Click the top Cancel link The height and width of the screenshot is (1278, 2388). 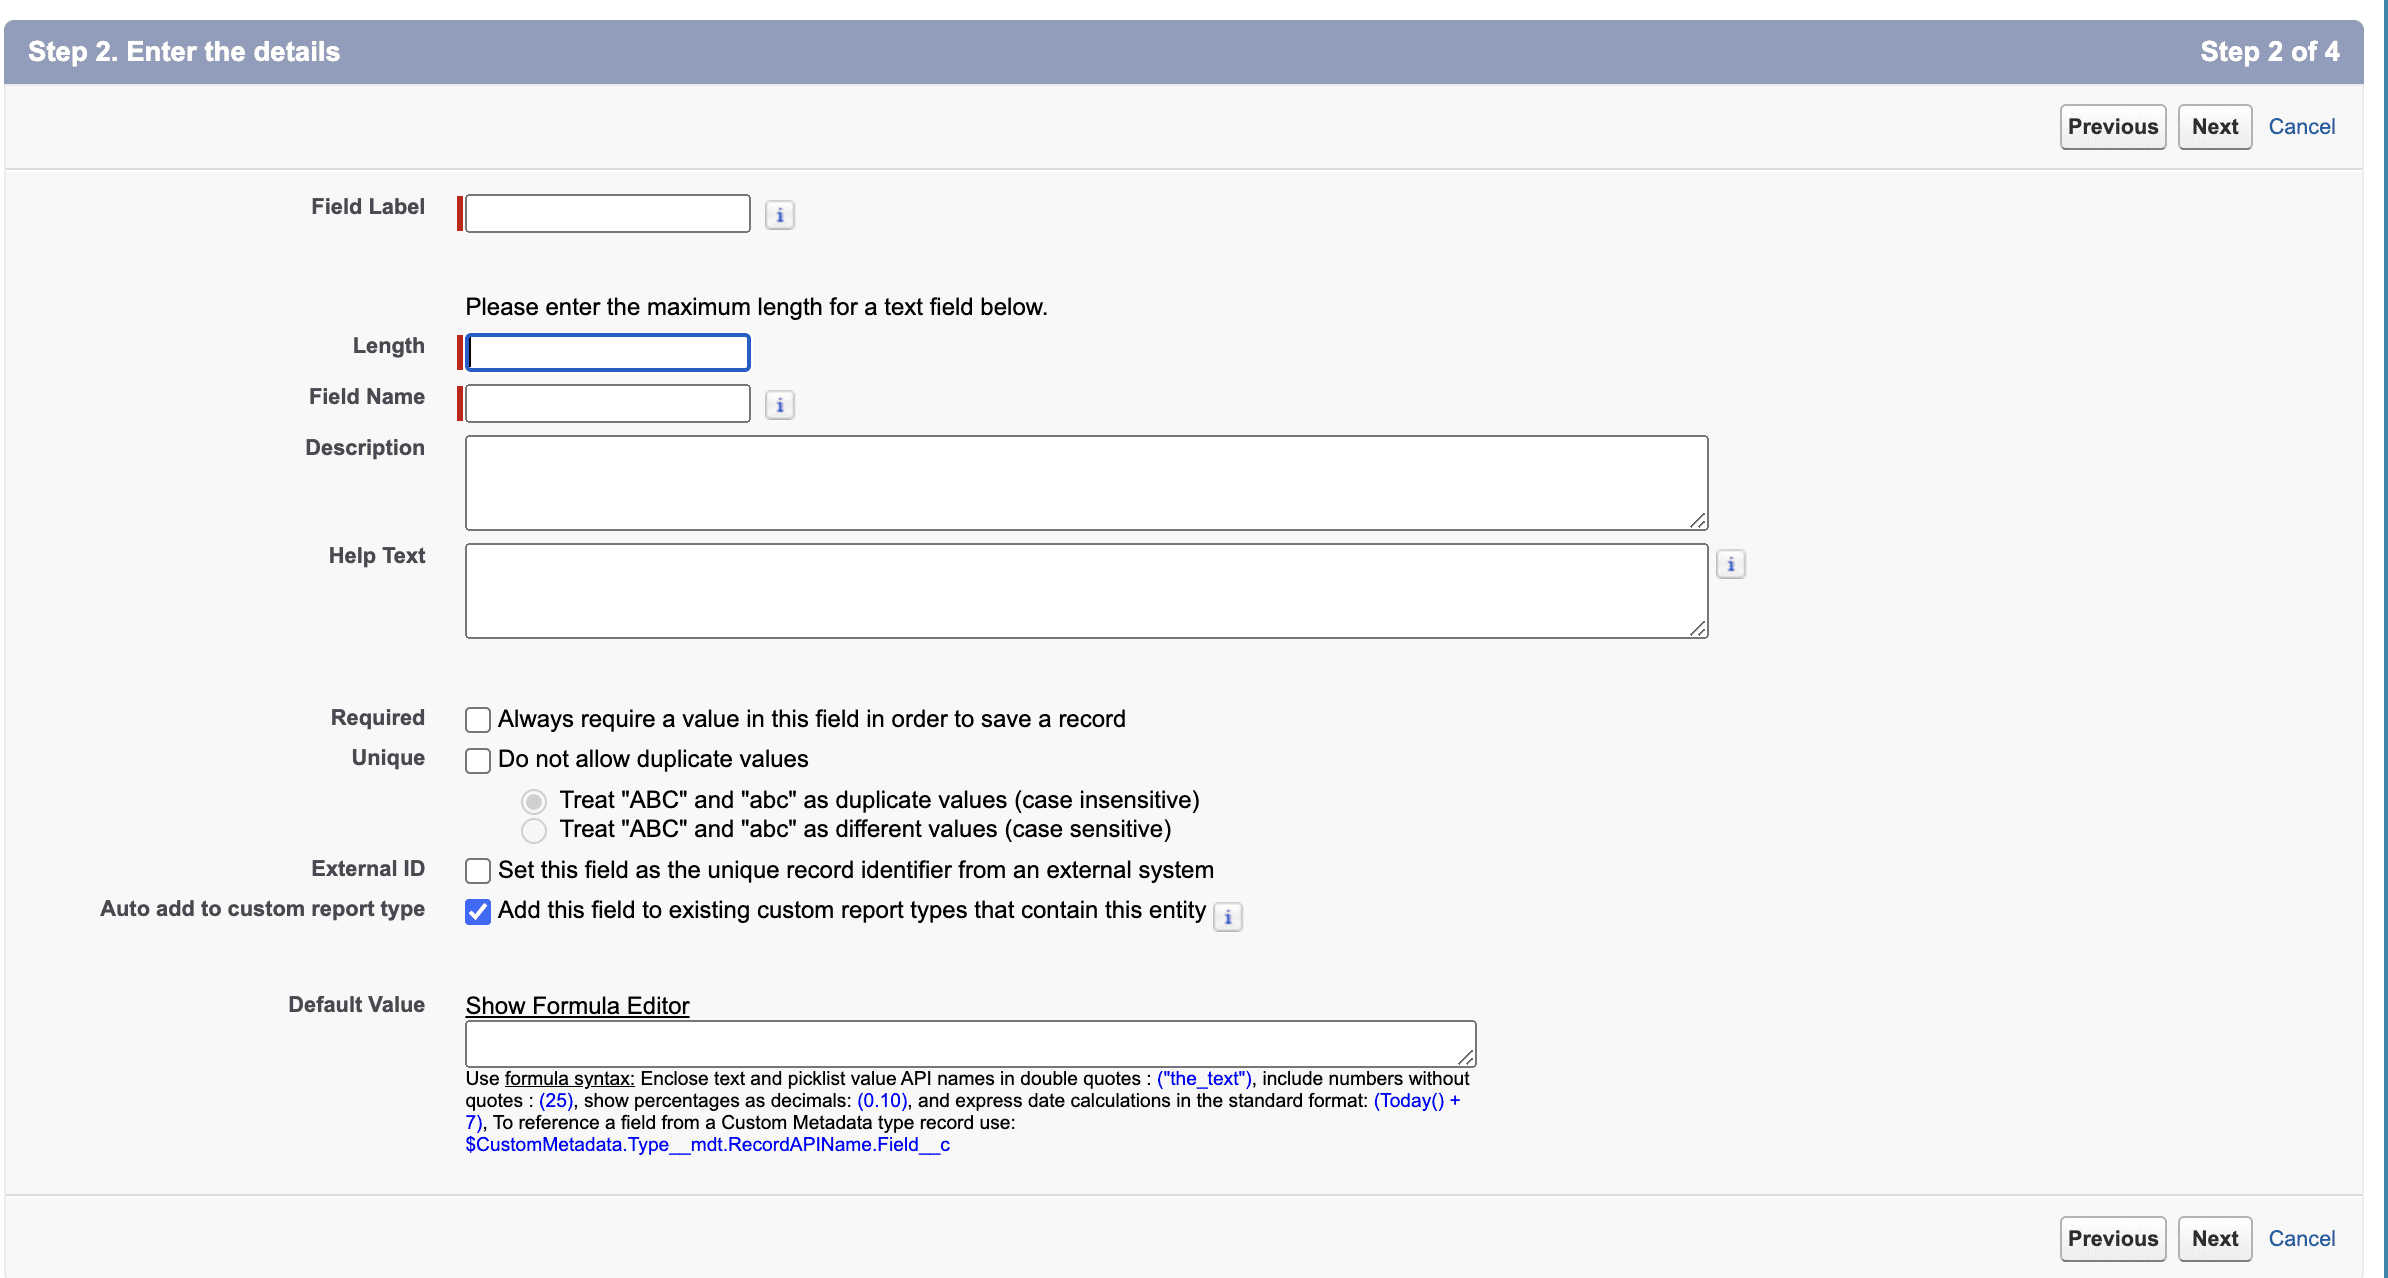[2302, 127]
